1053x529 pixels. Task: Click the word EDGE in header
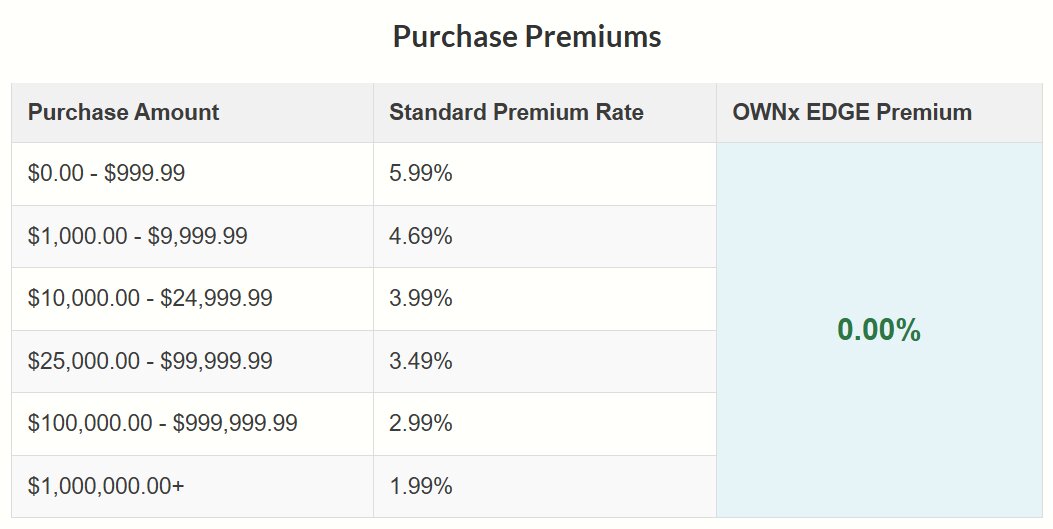[x=838, y=112]
